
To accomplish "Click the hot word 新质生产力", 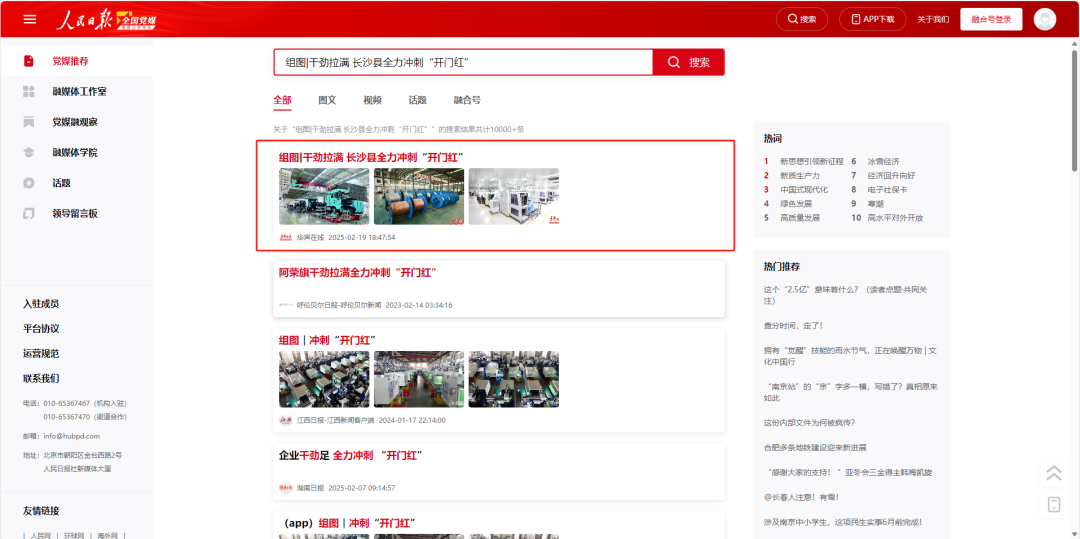I will (800, 176).
